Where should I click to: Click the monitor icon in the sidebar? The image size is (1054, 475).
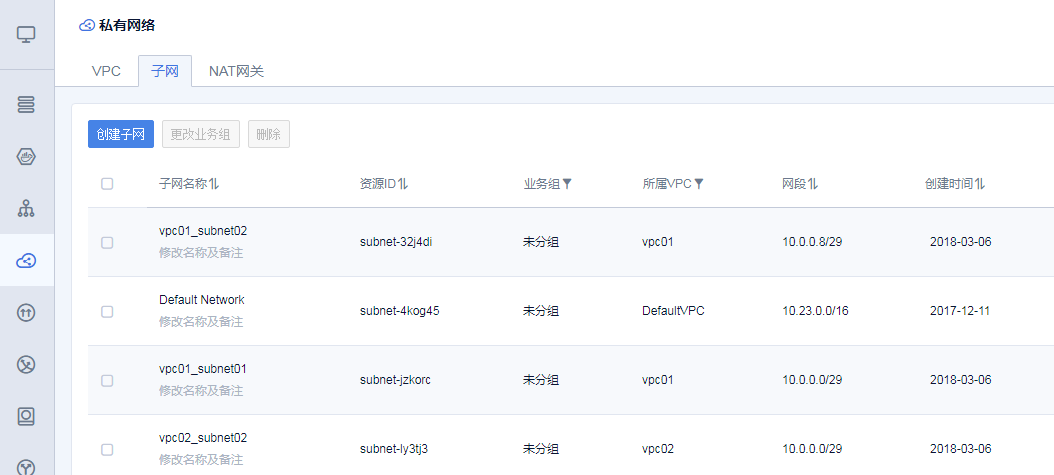click(x=27, y=35)
